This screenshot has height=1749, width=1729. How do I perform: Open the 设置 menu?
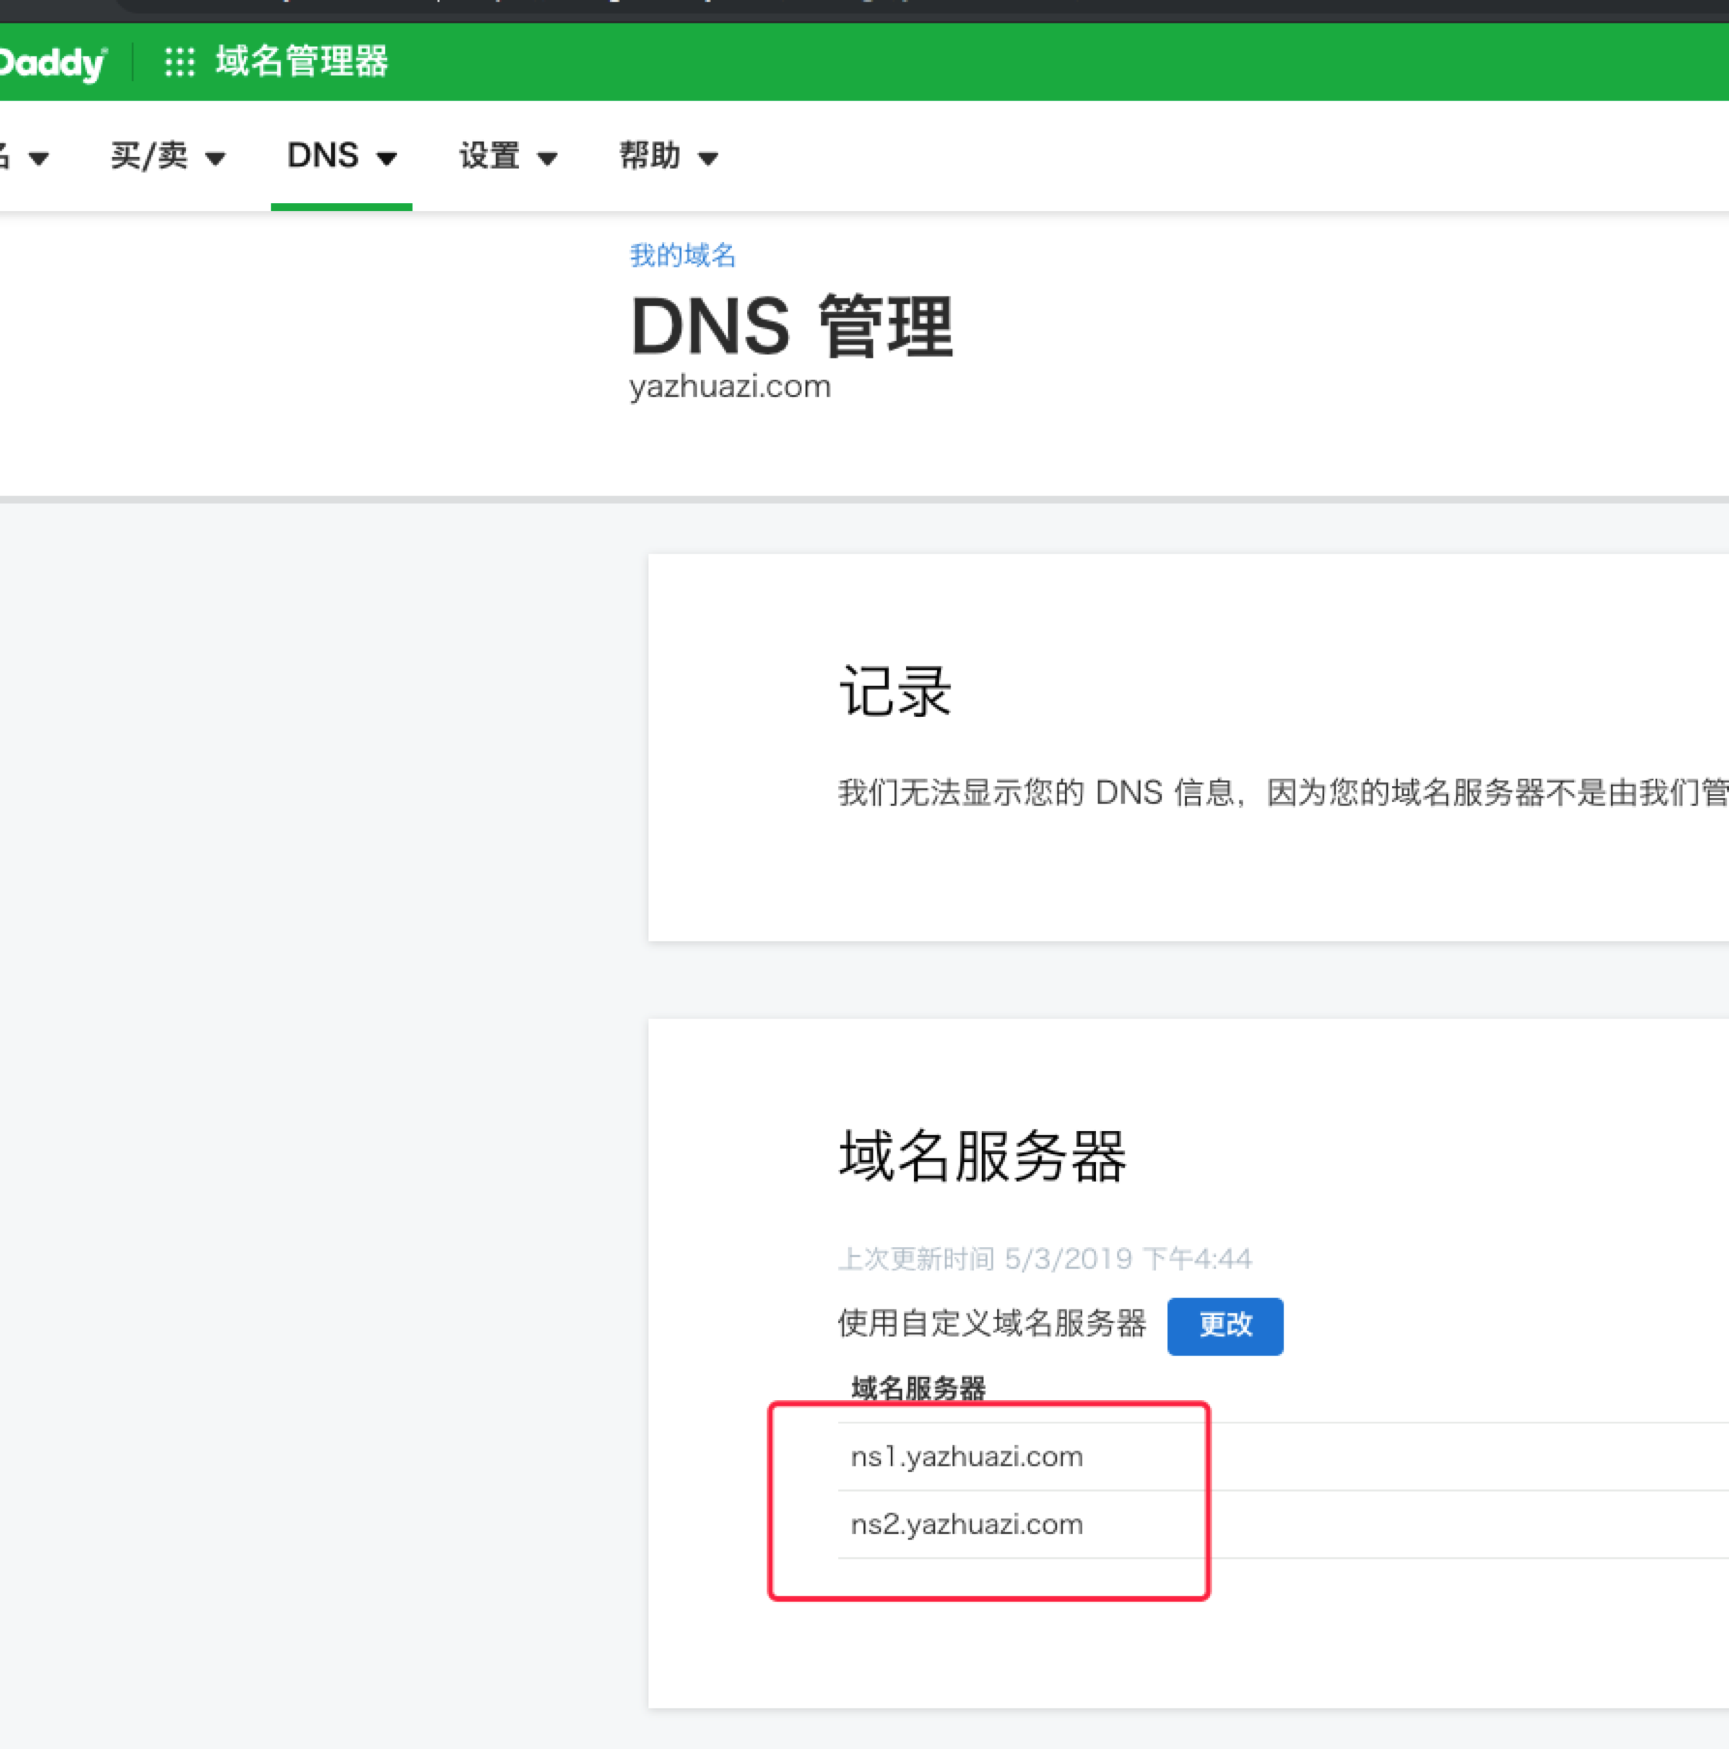[x=489, y=156]
